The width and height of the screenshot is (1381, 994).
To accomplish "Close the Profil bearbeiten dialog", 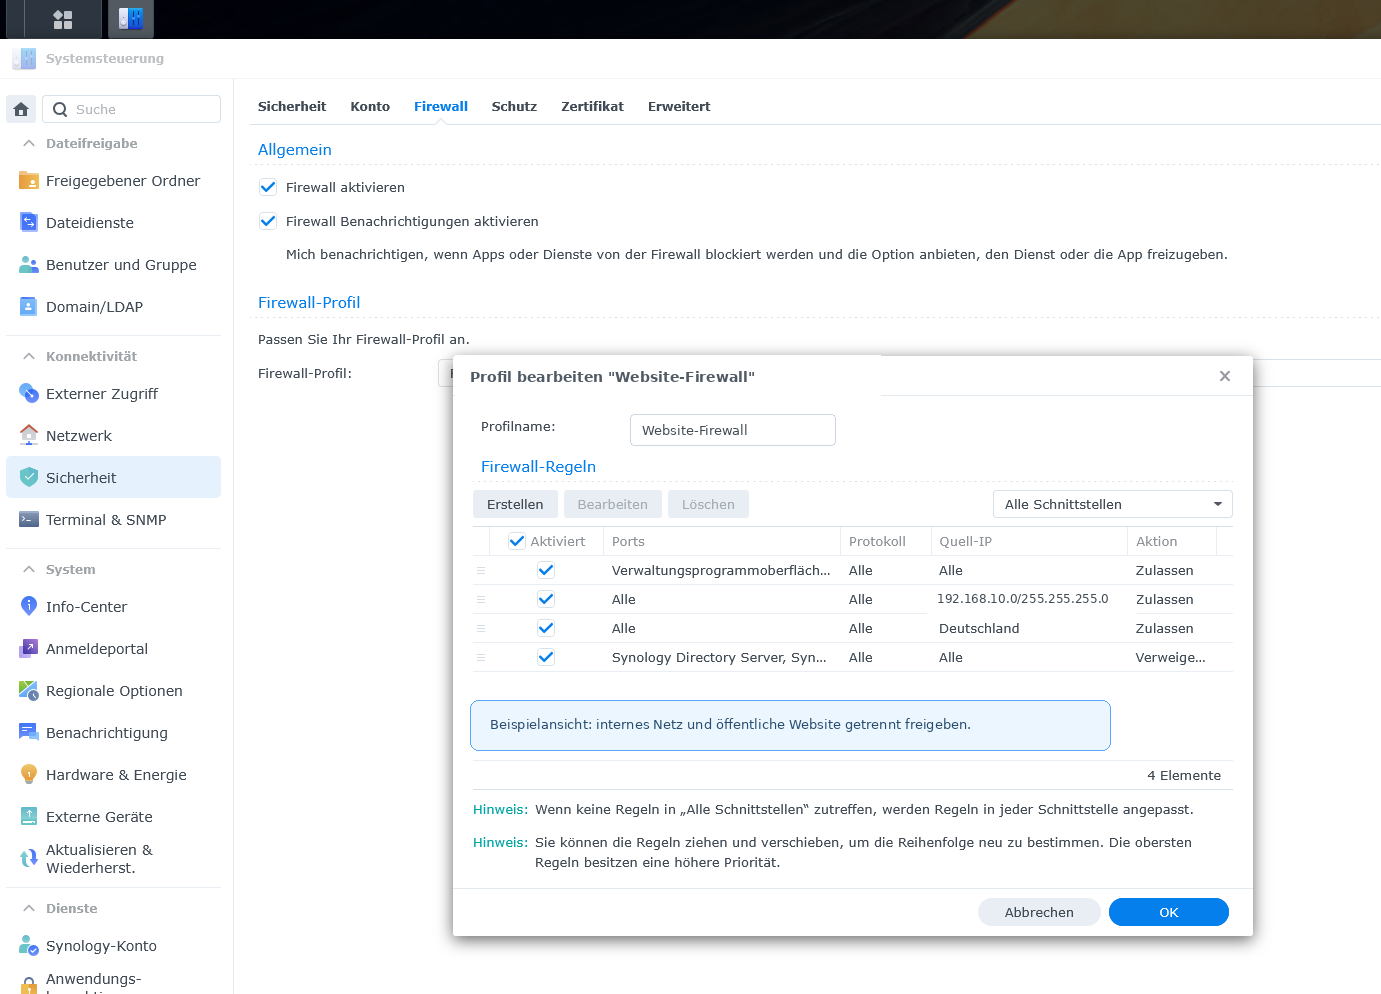I will coord(1225,376).
